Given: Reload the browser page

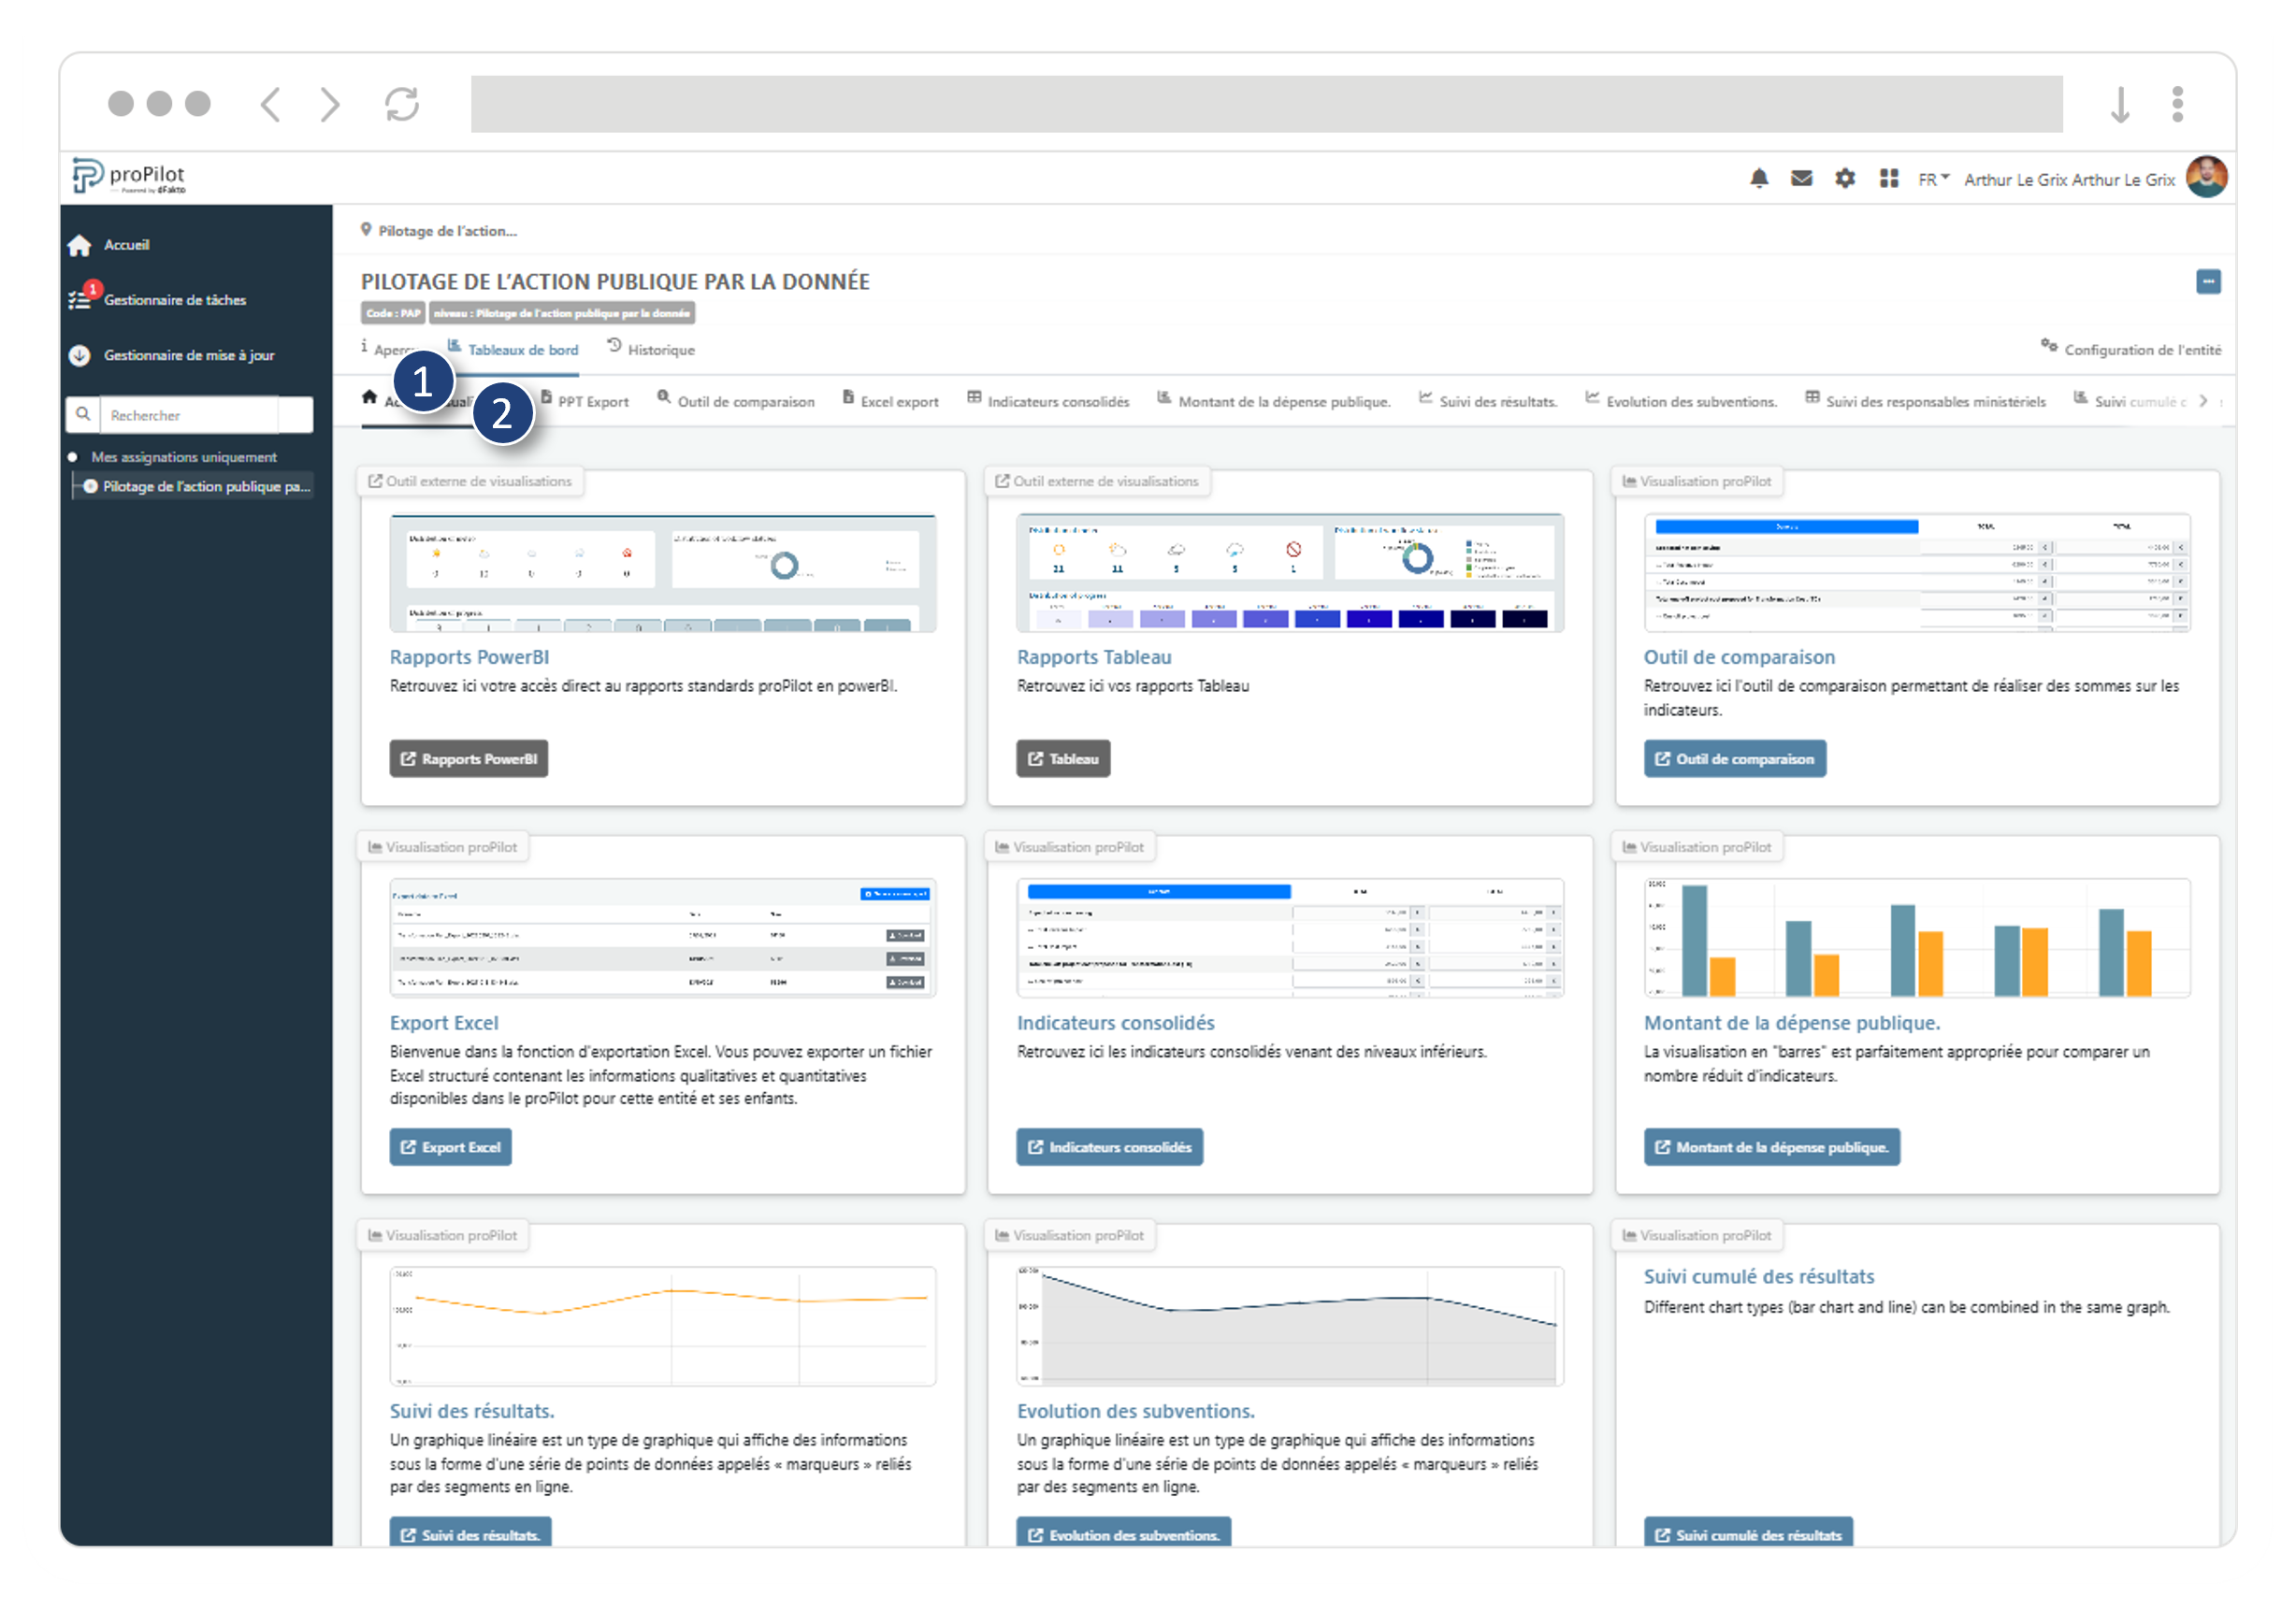Looking at the screenshot, I should tap(402, 104).
